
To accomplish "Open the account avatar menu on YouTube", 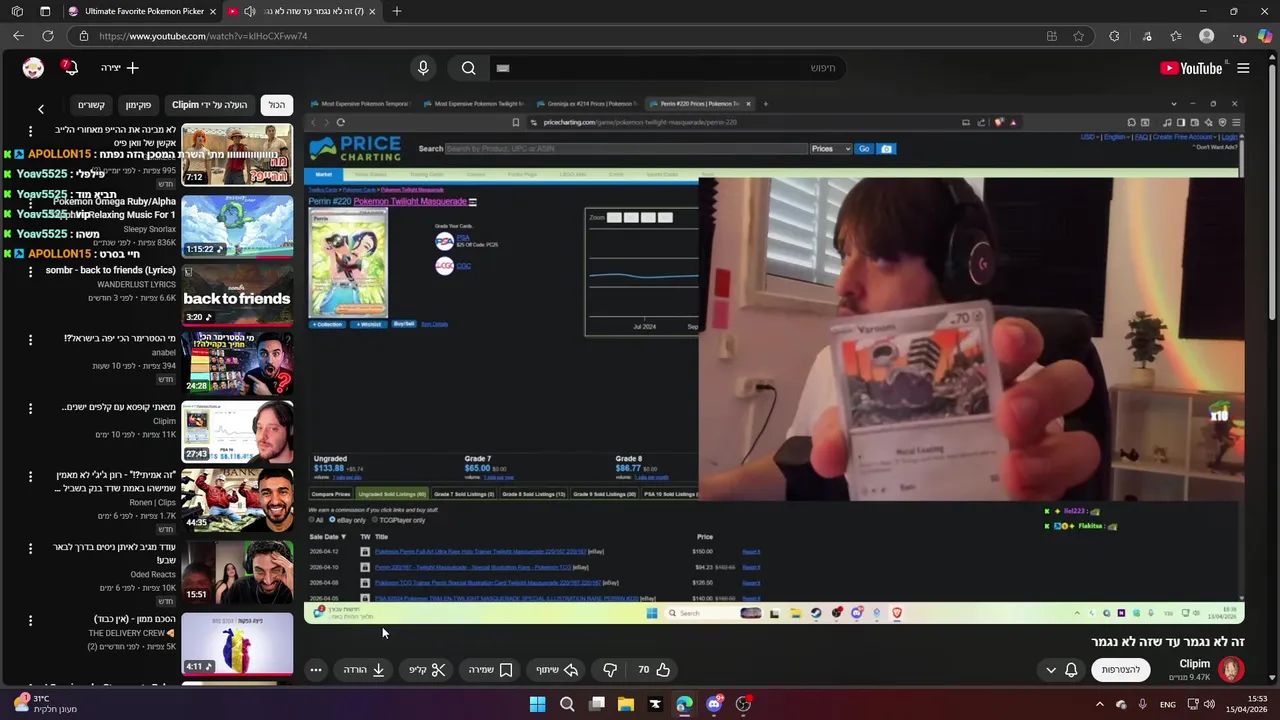I will 33,68.
